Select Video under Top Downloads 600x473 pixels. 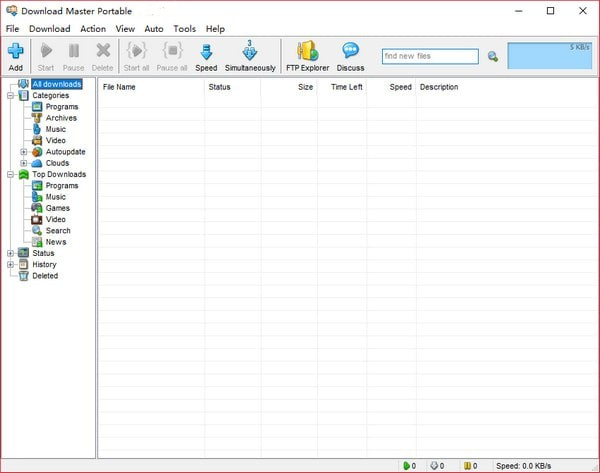pos(56,219)
